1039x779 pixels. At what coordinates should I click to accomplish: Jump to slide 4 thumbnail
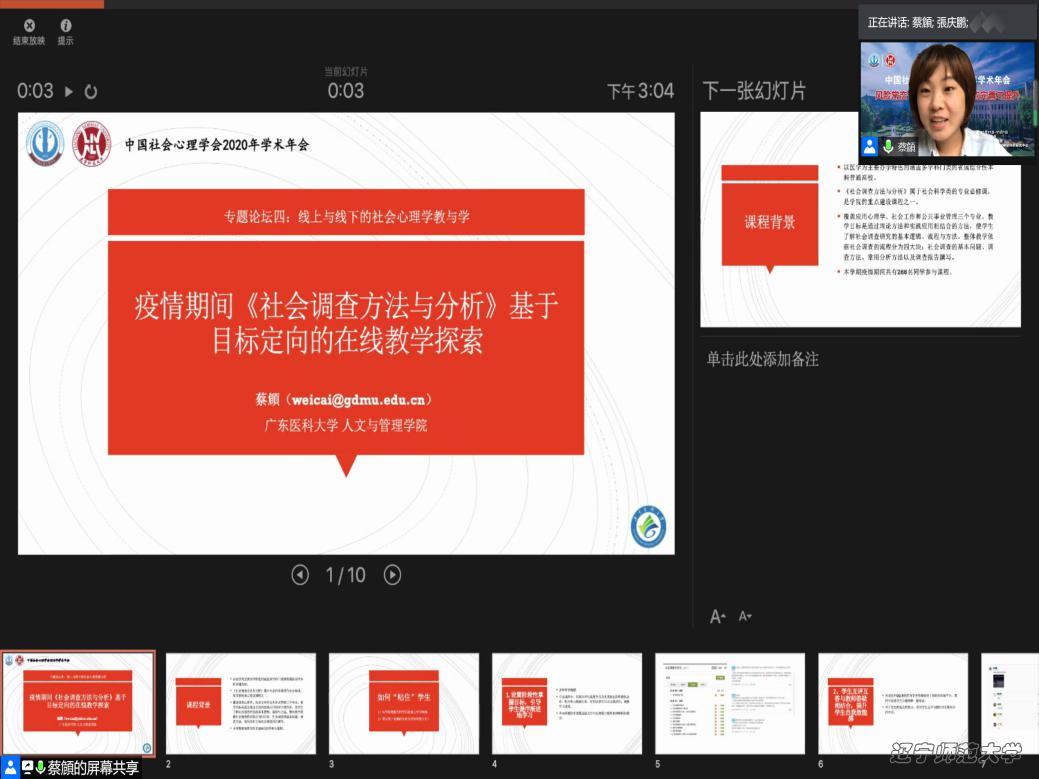tap(567, 703)
